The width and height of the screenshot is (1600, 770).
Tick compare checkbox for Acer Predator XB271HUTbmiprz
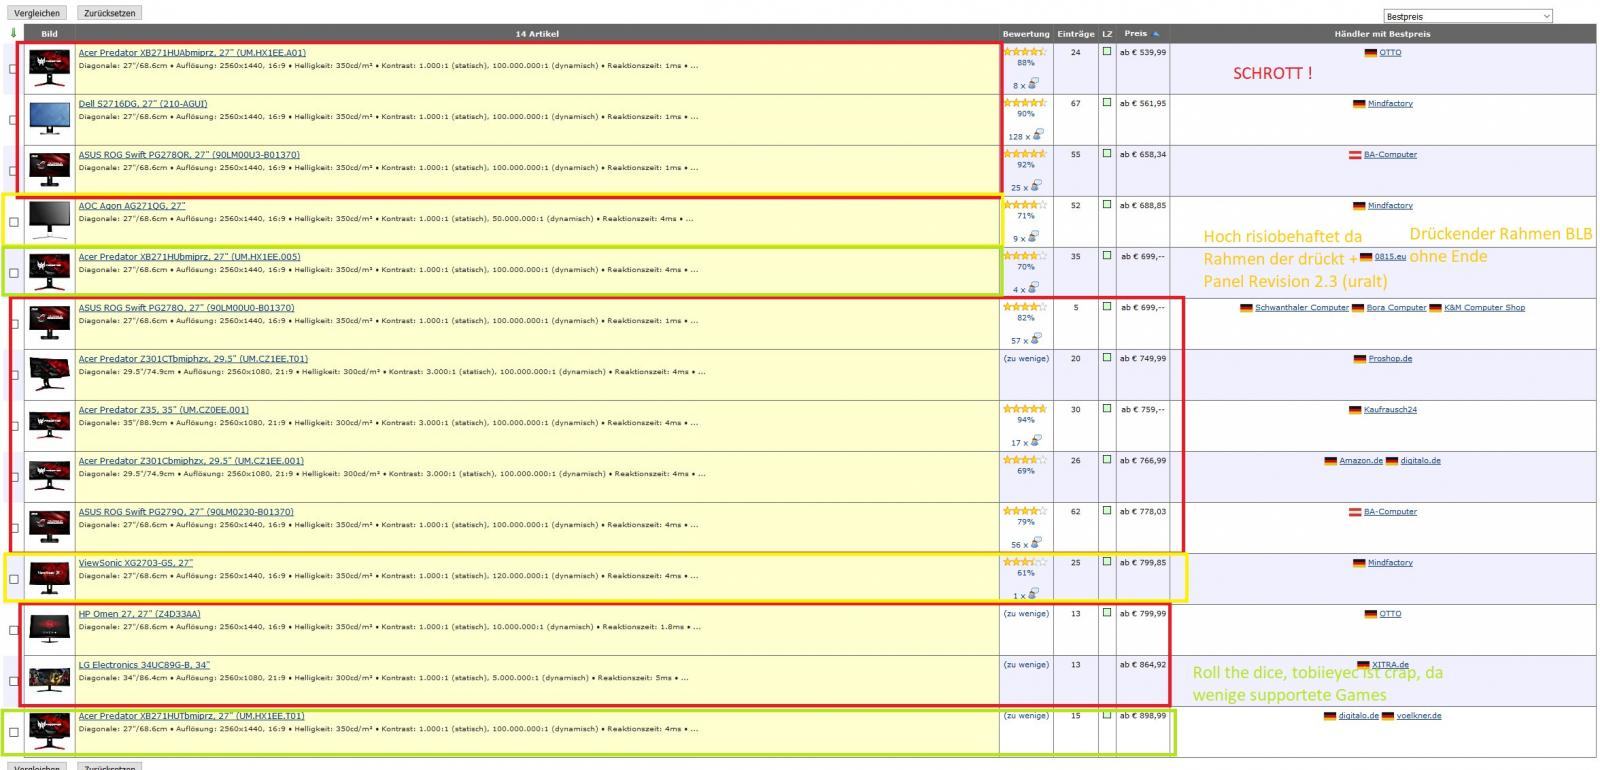click(x=13, y=732)
